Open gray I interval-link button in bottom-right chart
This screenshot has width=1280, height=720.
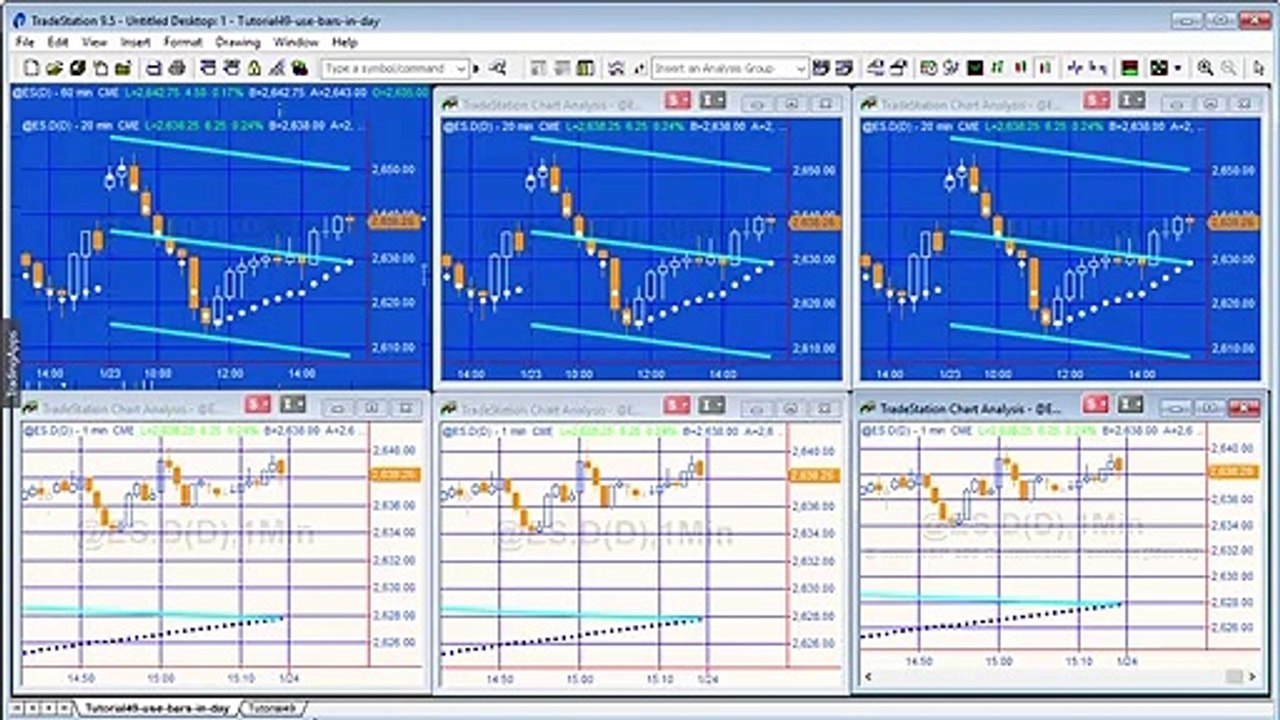[1131, 404]
